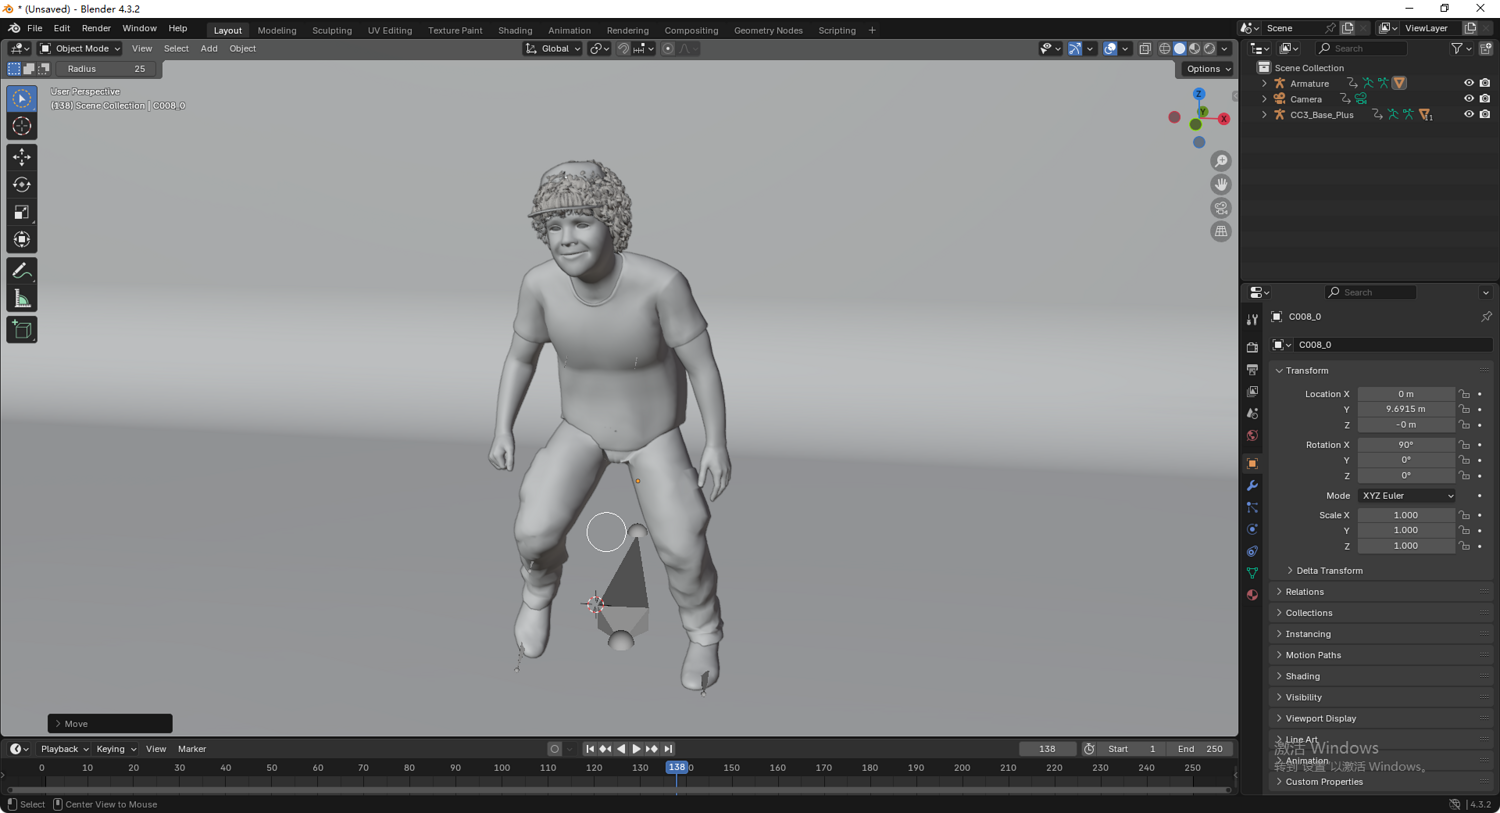Image resolution: width=1500 pixels, height=813 pixels.
Task: Switch to rendered viewport shading
Action: coord(1210,48)
